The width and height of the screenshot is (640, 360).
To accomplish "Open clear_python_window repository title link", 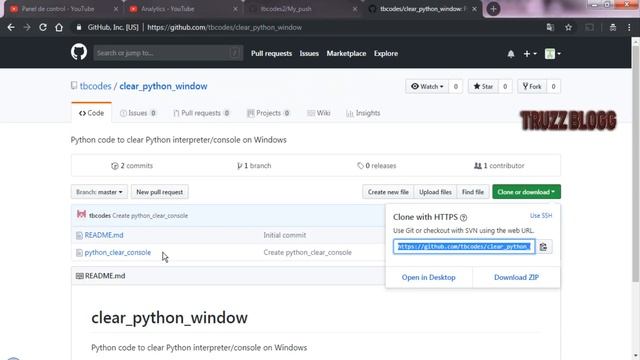I will coord(163,86).
